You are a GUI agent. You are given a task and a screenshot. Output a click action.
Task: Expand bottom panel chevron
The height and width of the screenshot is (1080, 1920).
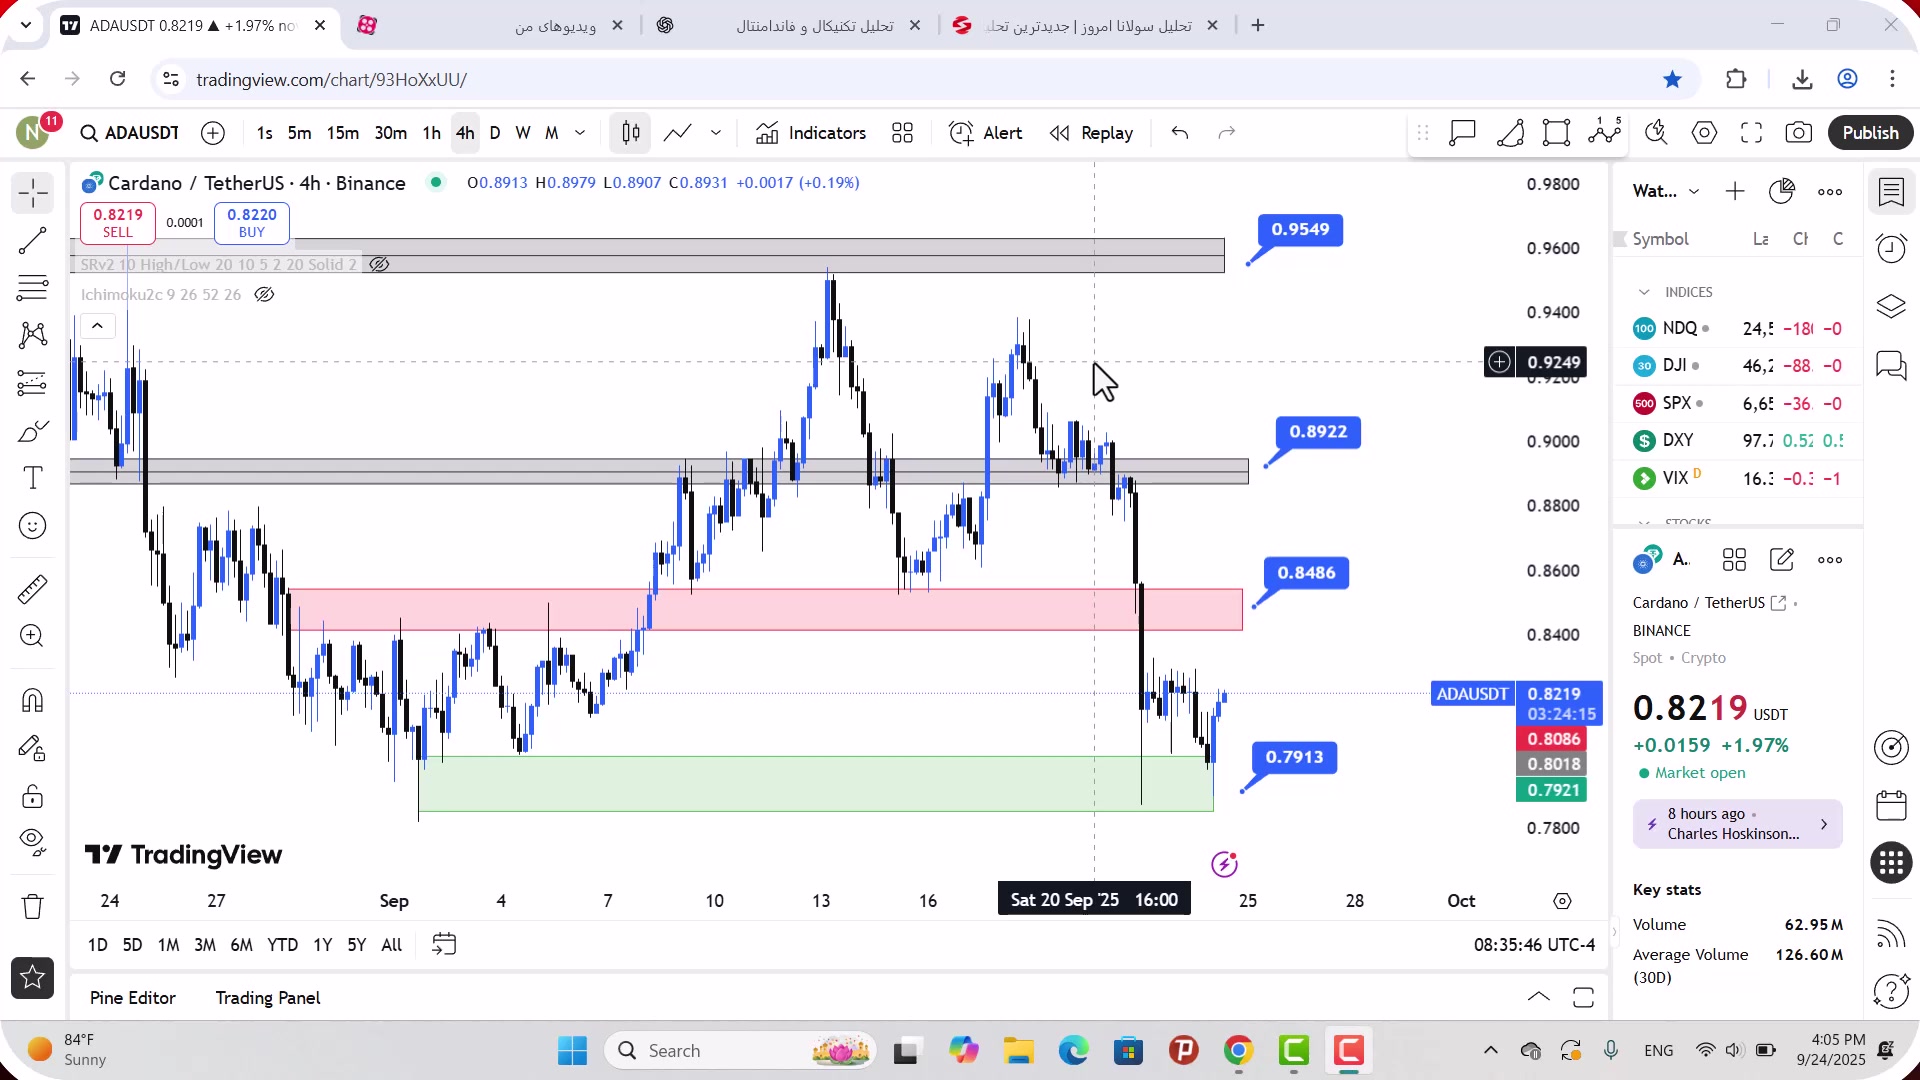coord(1538,998)
